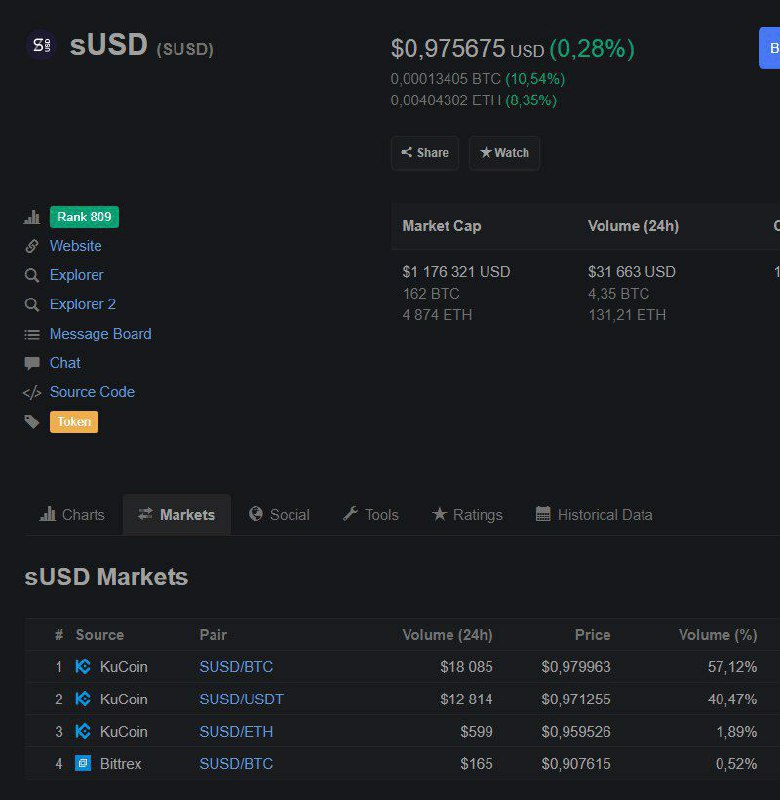
Task: Click the $31 663 USD volume value
Action: click(x=632, y=272)
